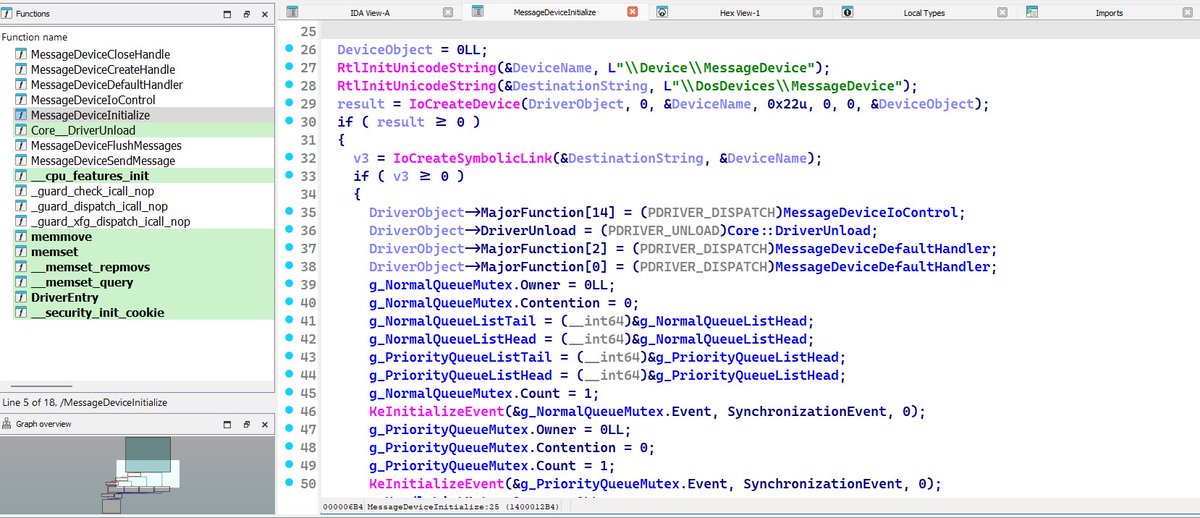Sort by the Function name column header
The height and width of the screenshot is (518, 1200).
click(x=137, y=36)
